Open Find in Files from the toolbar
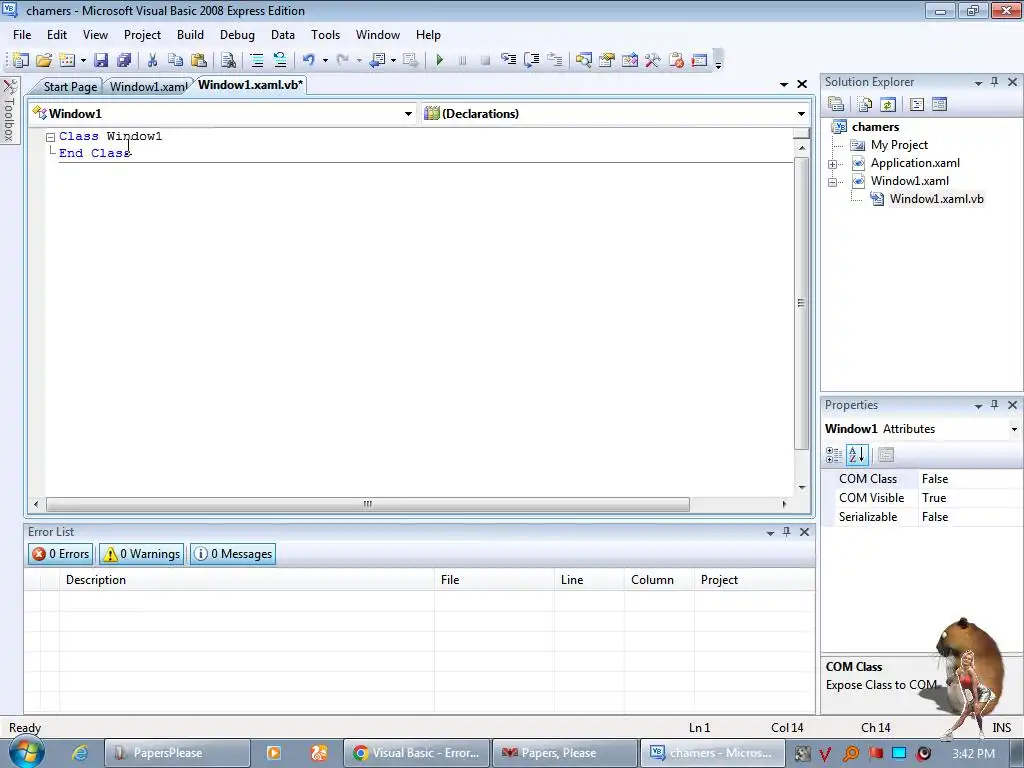Viewport: 1024px width, 768px height. (x=228, y=60)
